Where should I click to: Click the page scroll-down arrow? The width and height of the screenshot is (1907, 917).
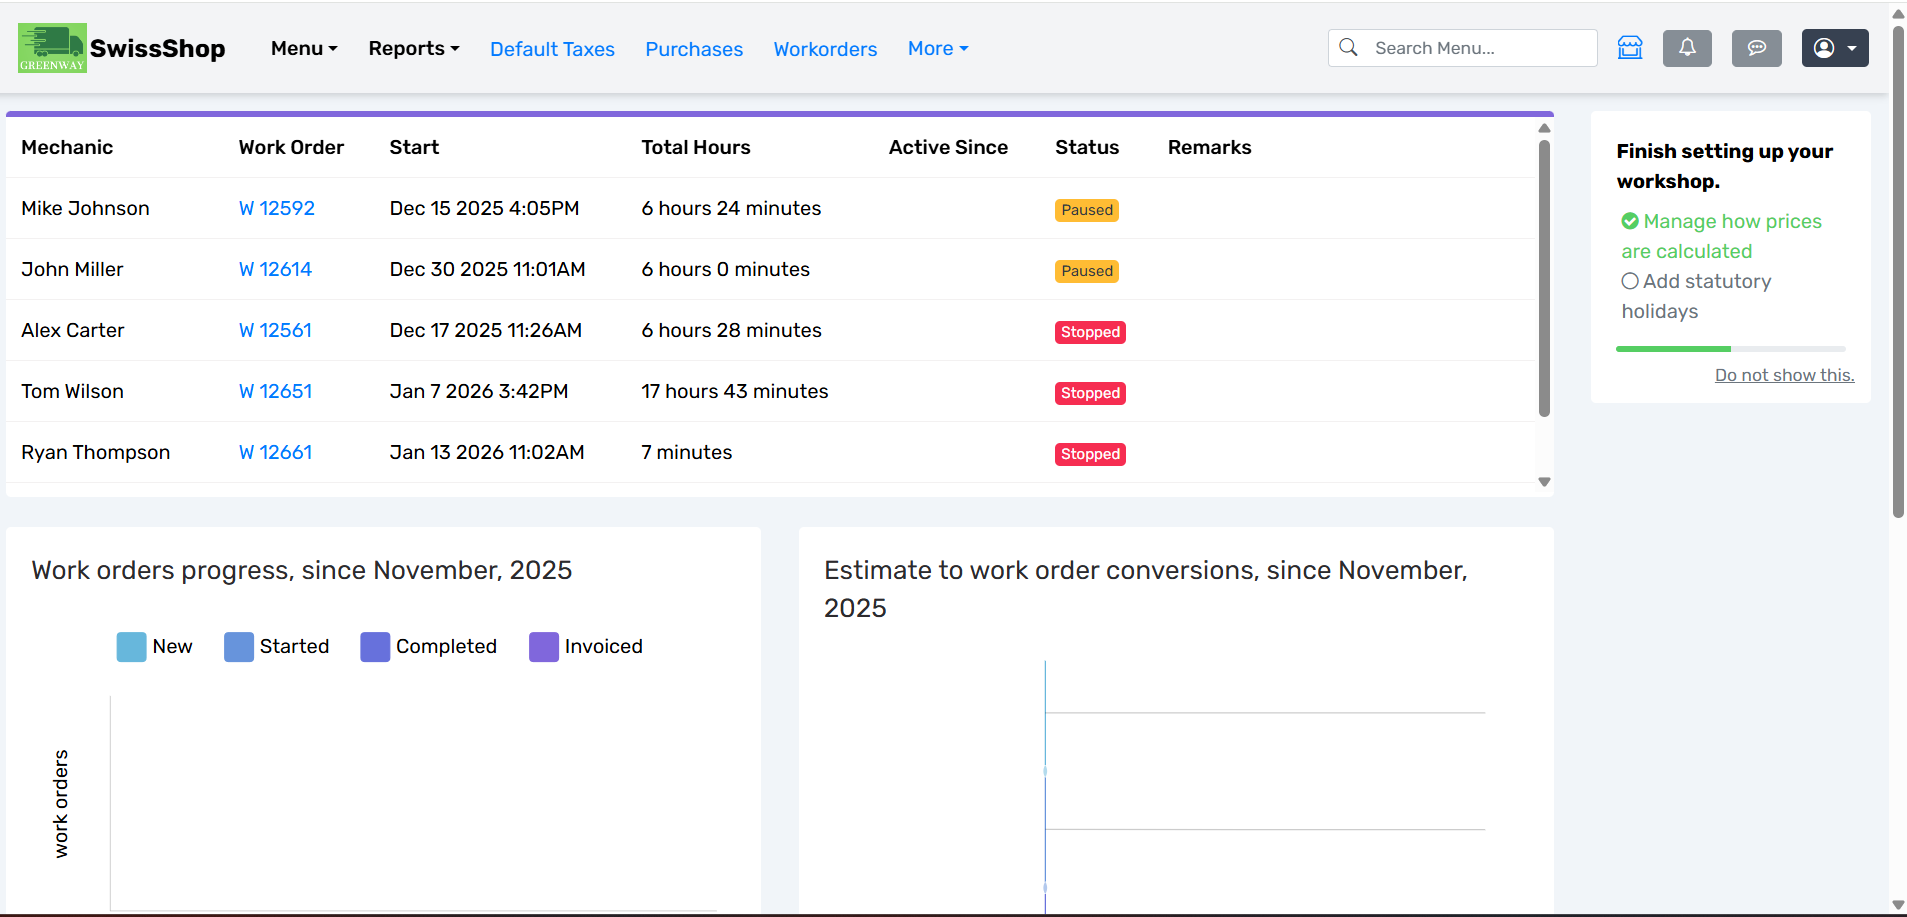(x=1898, y=906)
